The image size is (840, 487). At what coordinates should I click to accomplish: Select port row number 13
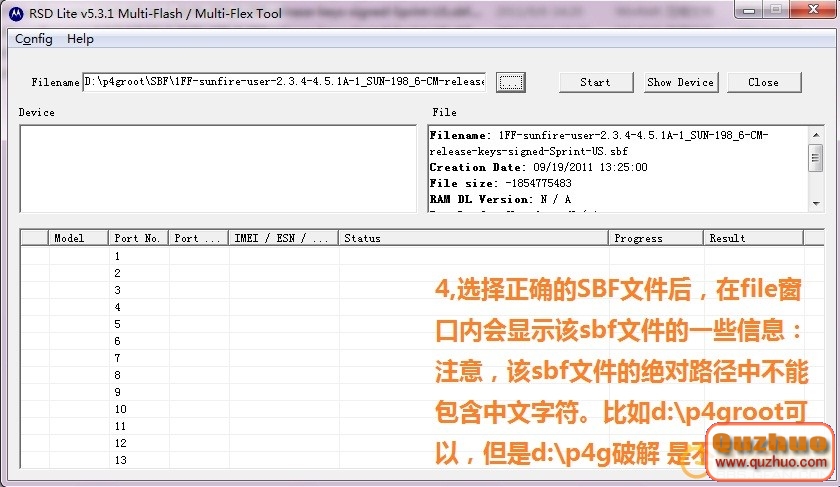tap(422, 460)
